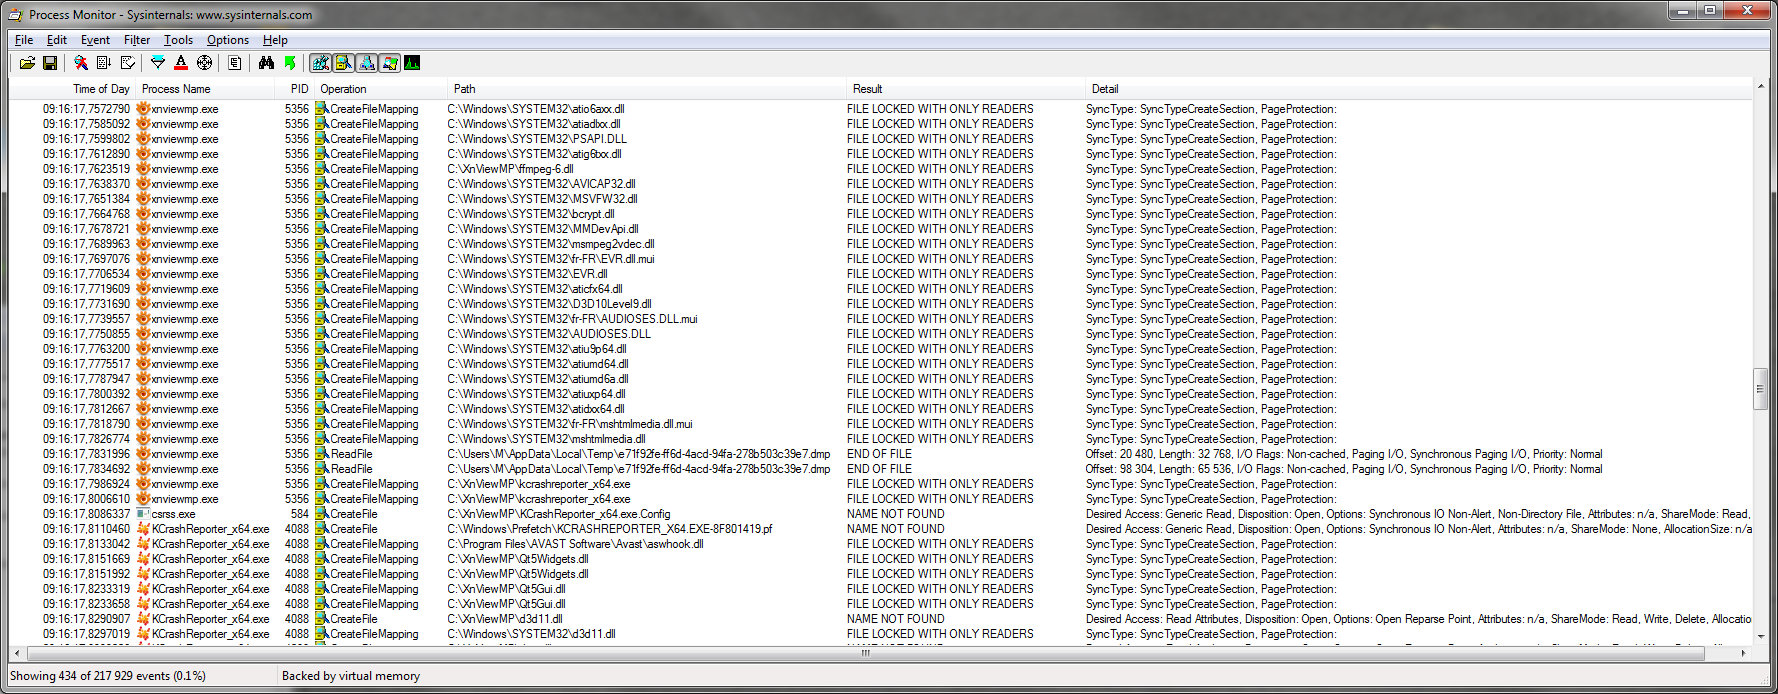This screenshot has width=1778, height=694.
Task: Open the Event menu
Action: [96, 40]
